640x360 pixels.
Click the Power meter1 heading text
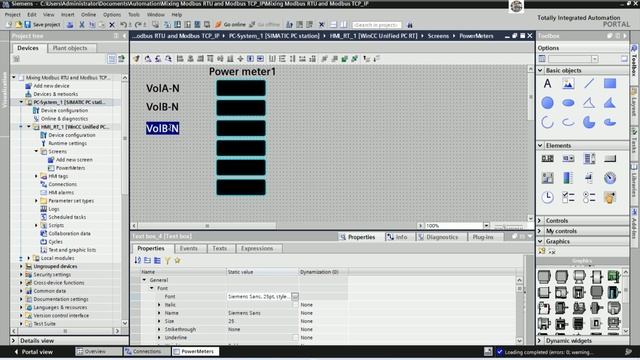242,71
